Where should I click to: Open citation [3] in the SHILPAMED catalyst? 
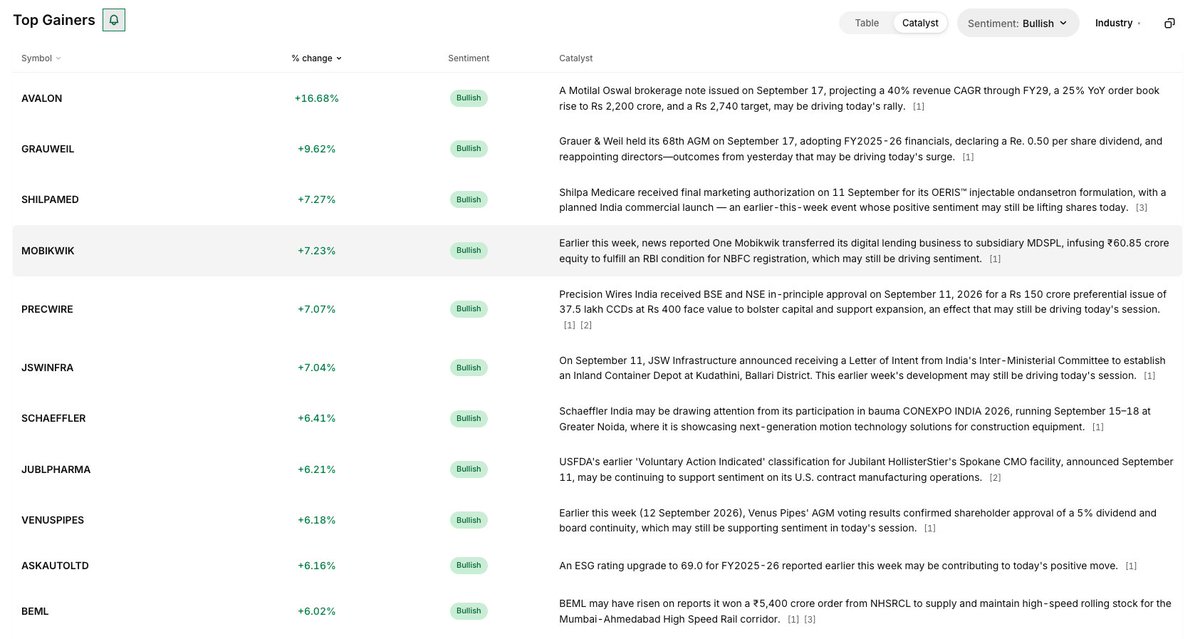[1142, 208]
